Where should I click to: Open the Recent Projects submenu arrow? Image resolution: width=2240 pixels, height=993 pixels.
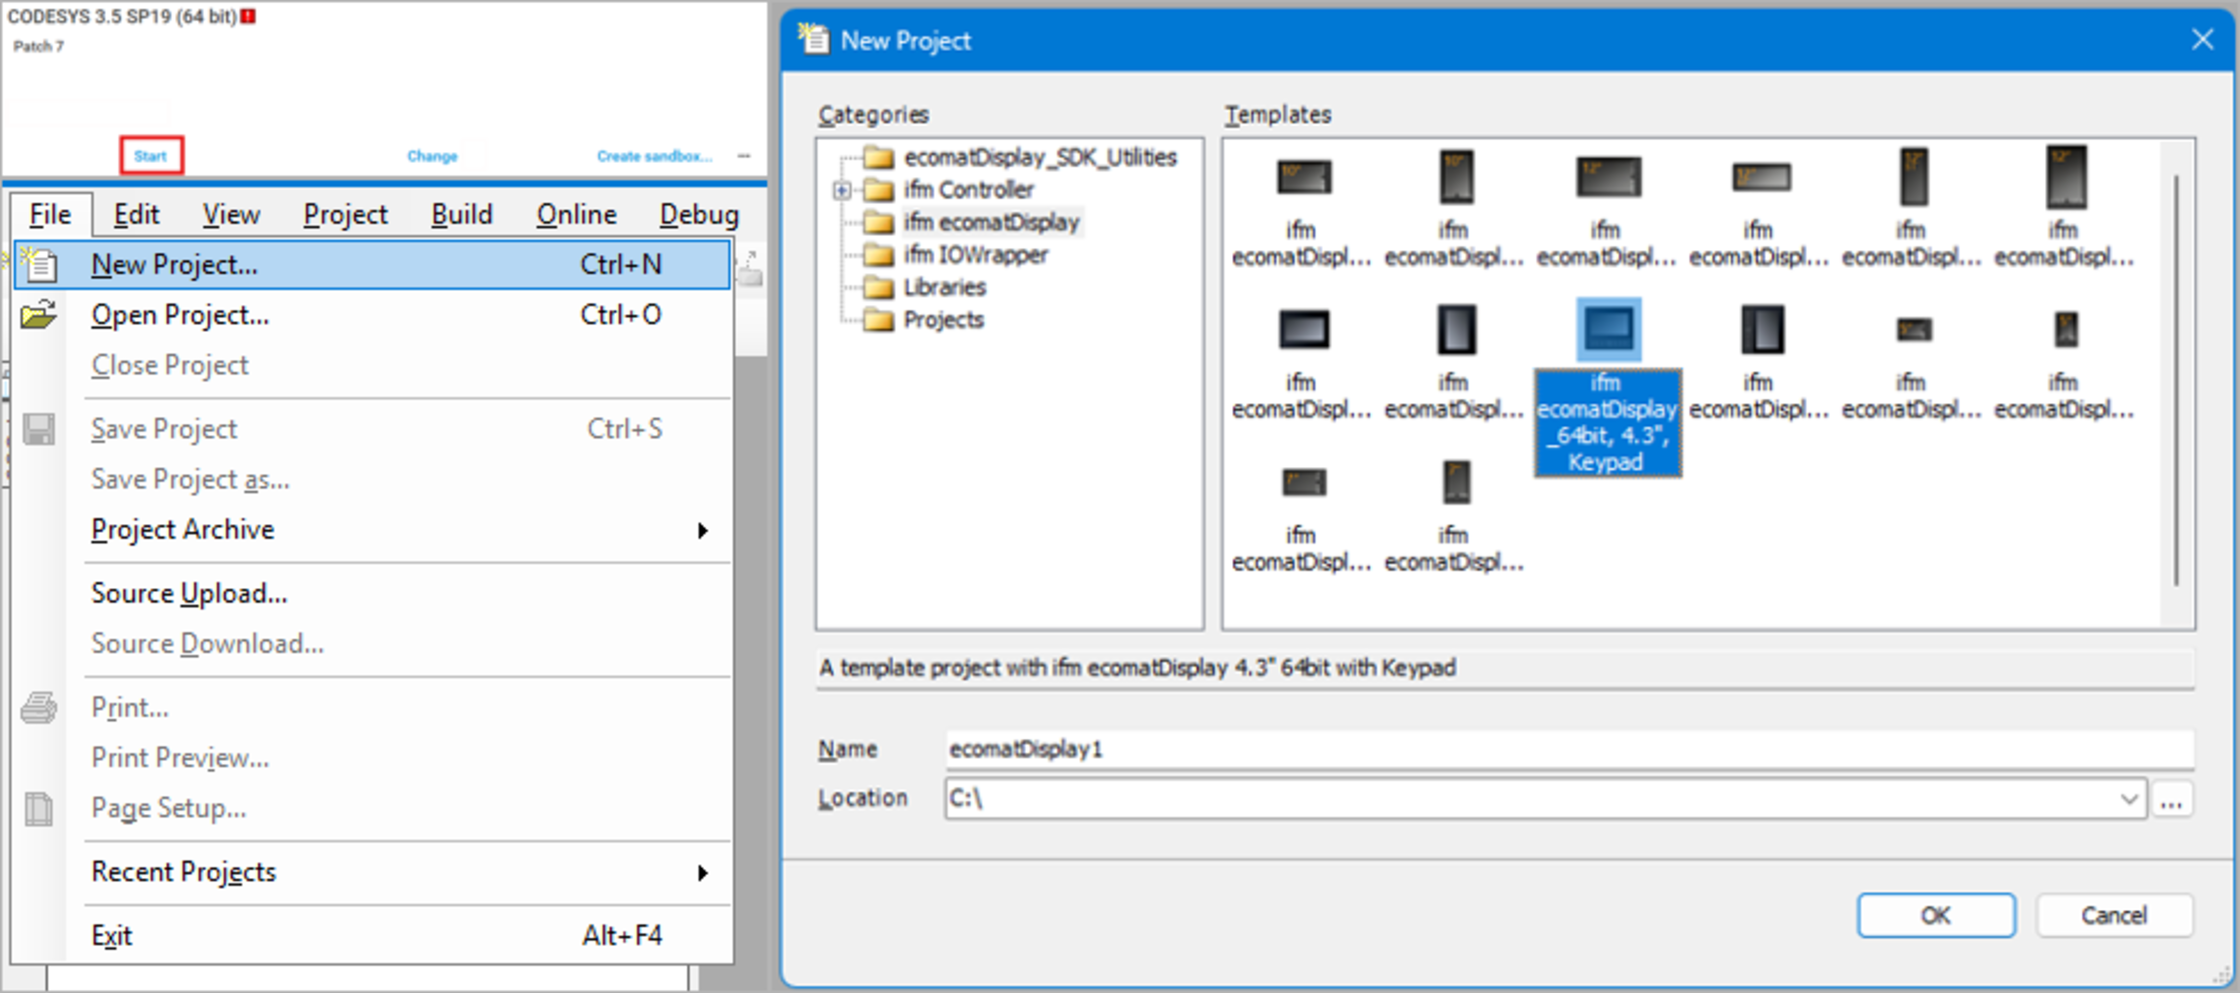[702, 873]
